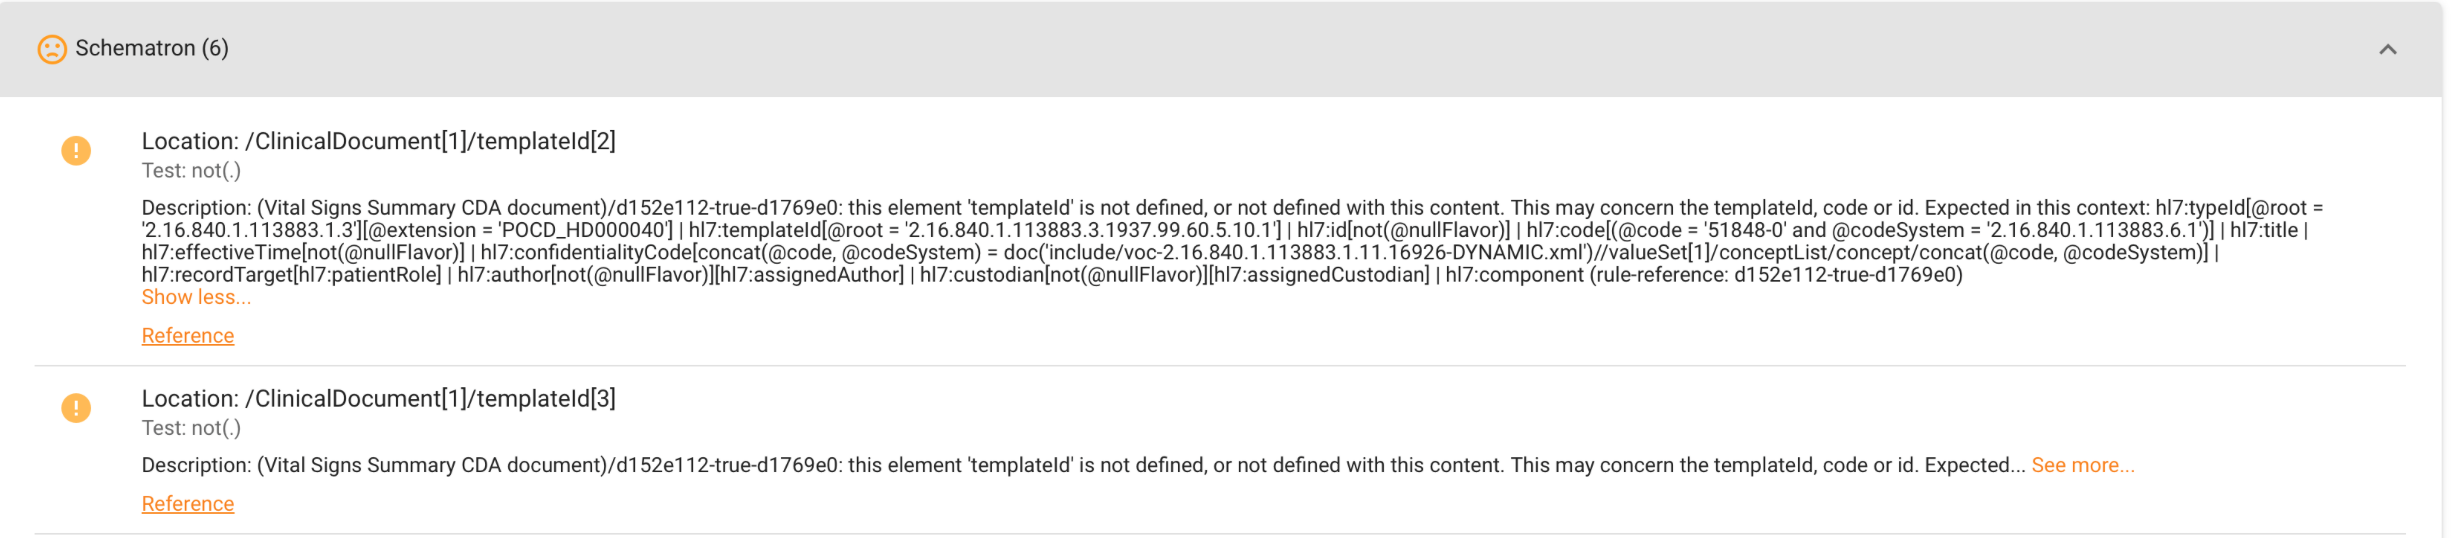Click 'Show less...' under the templateId[2] description

click(196, 298)
